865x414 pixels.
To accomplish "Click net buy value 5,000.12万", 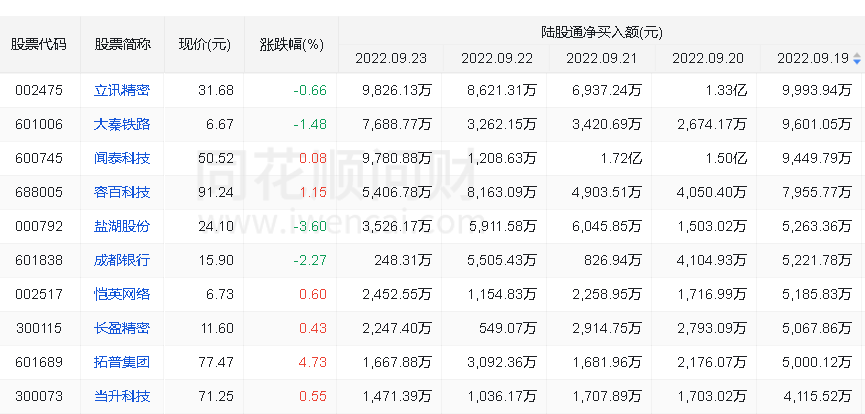I will click(x=817, y=362).
